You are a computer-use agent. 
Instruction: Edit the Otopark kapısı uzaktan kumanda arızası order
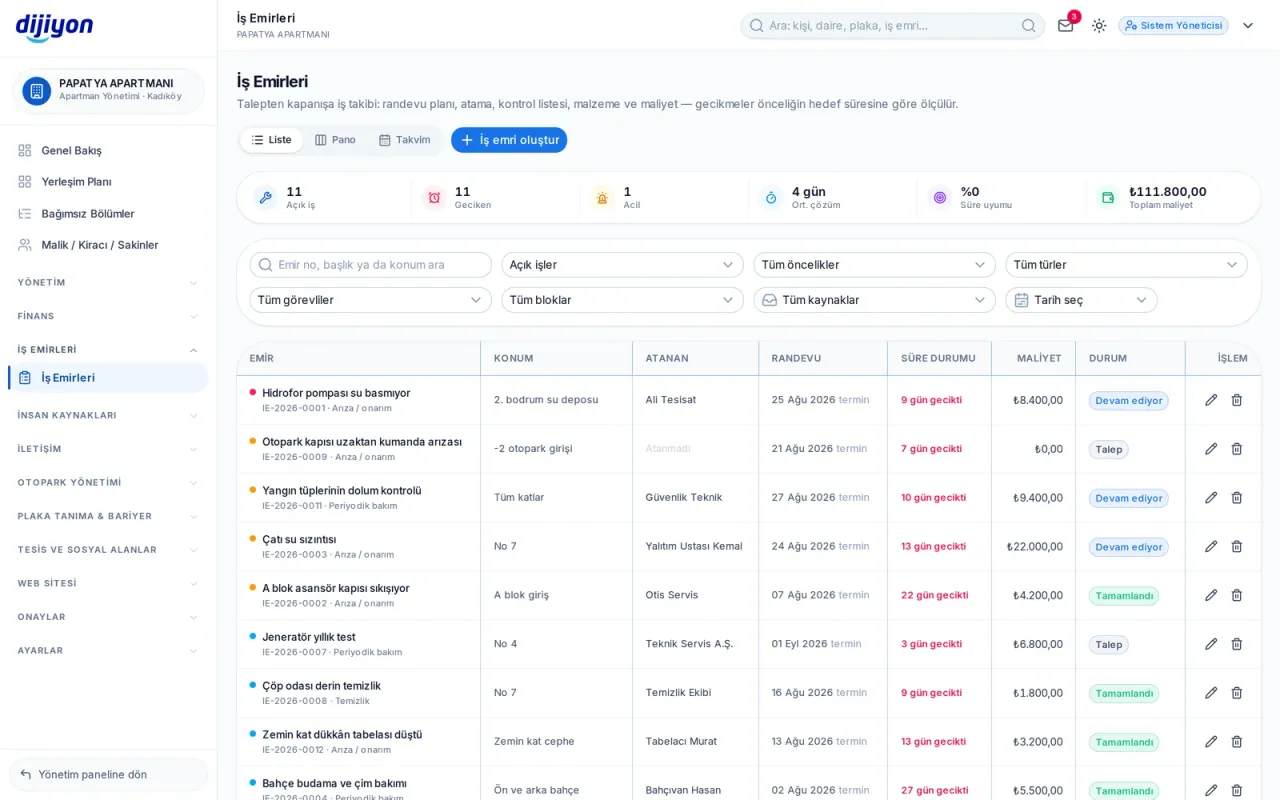pyautogui.click(x=1211, y=449)
